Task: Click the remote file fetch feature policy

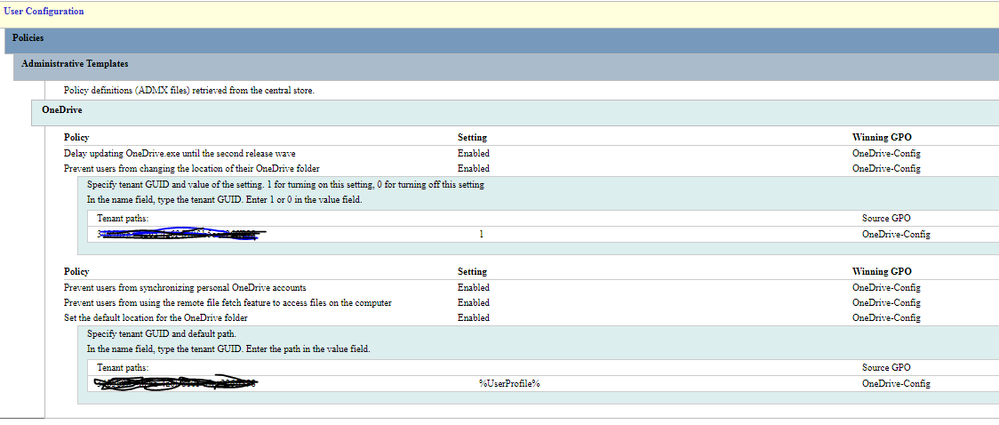Action: click(227, 303)
